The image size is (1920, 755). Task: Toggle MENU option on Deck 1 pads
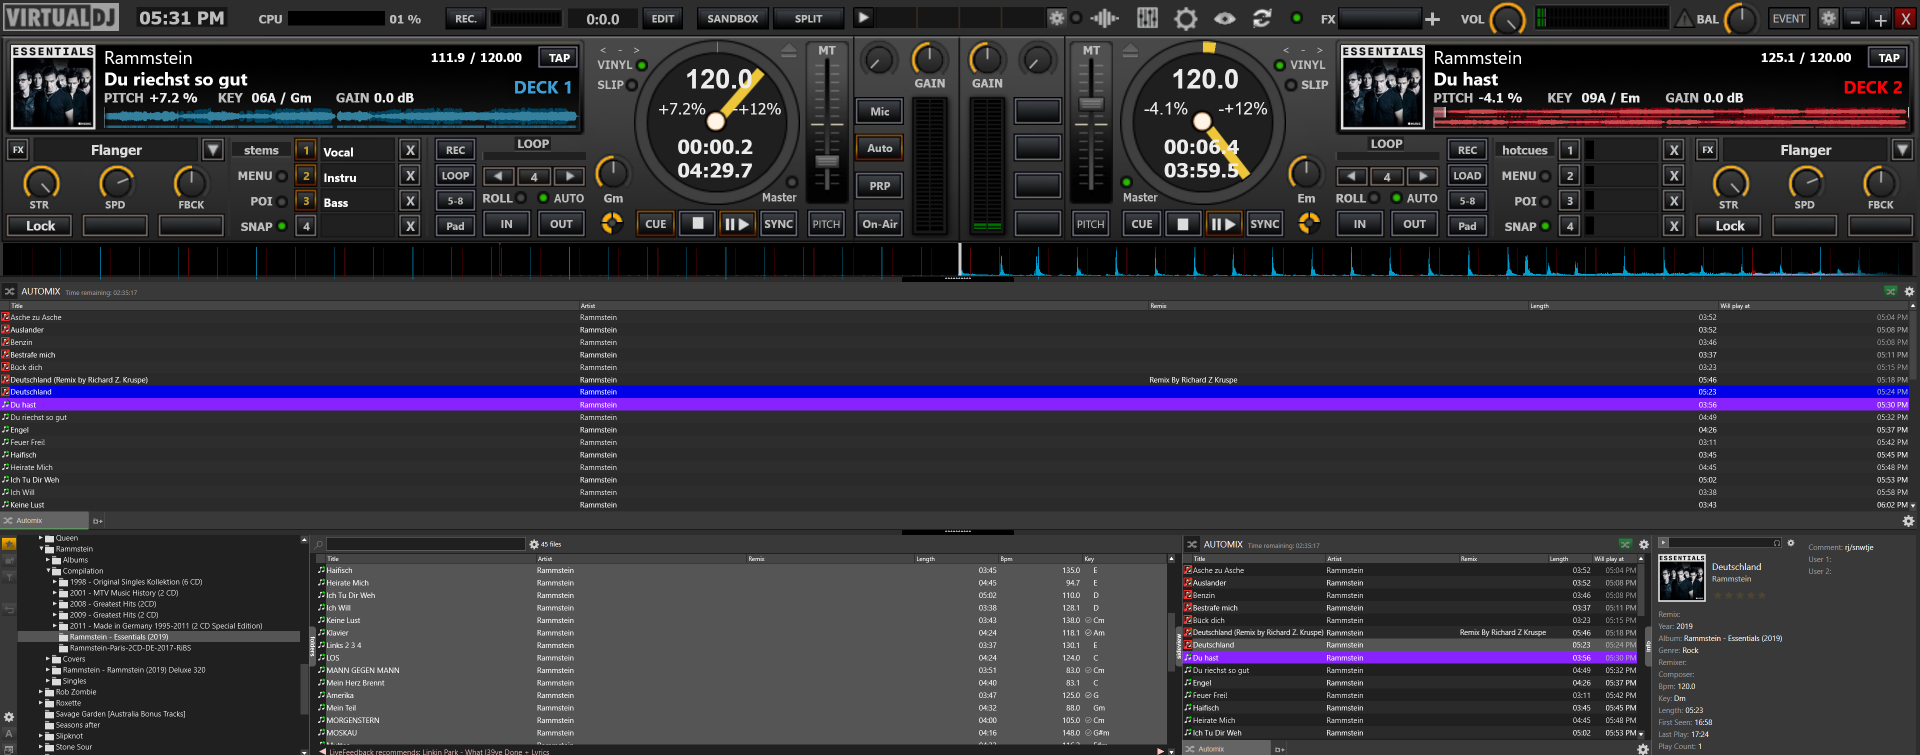tap(282, 176)
